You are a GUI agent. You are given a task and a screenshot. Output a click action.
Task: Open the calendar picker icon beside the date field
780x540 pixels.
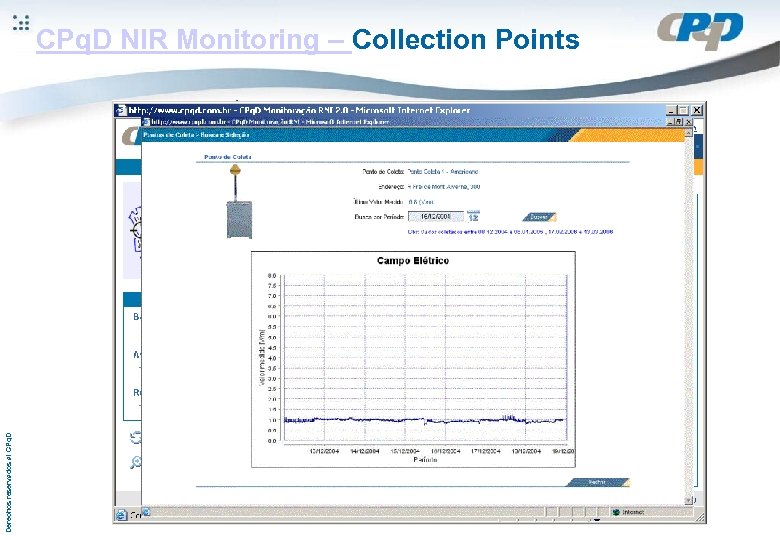[x=473, y=216]
